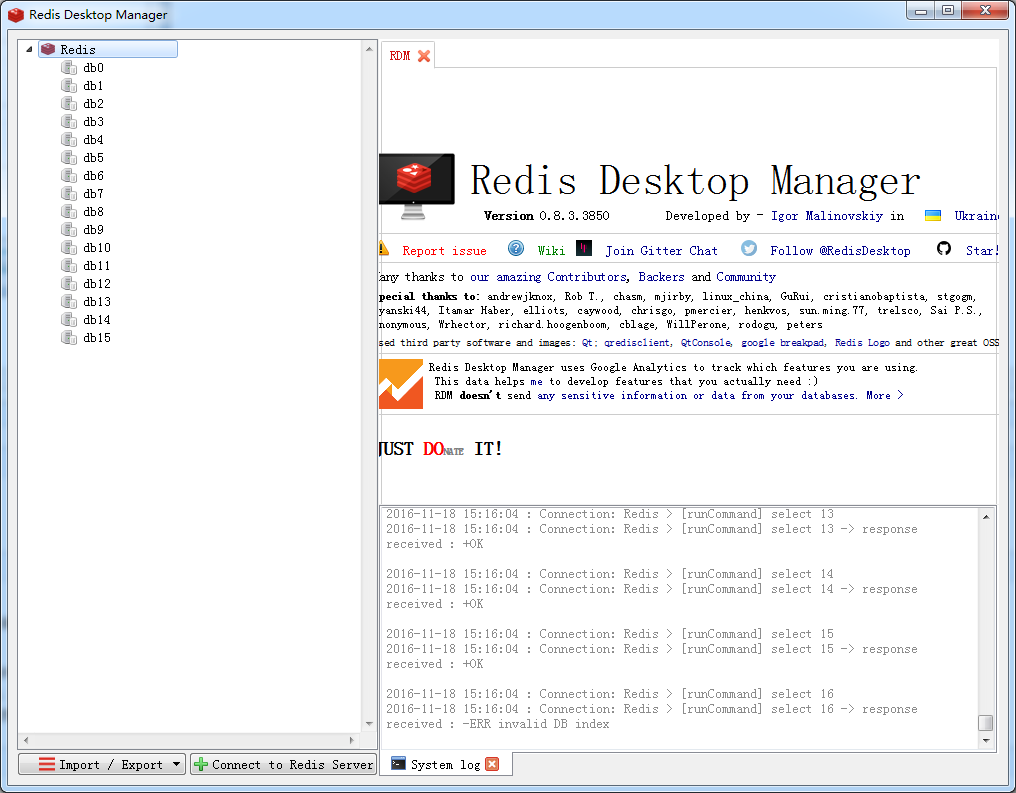
Task: Open the amazing Contributors link
Action: pyautogui.click(x=548, y=277)
